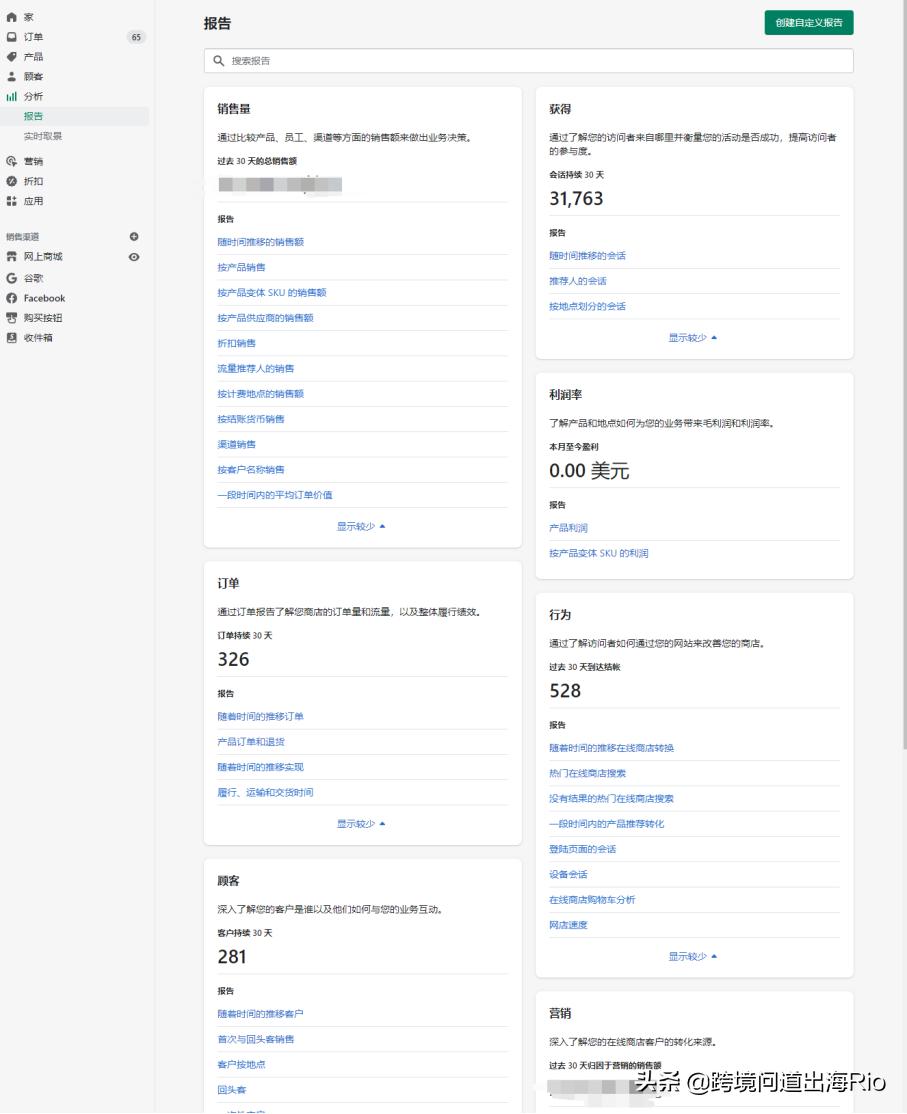Open the 家 (Home) icon in sidebar
The height and width of the screenshot is (1114, 907).
click(13, 16)
